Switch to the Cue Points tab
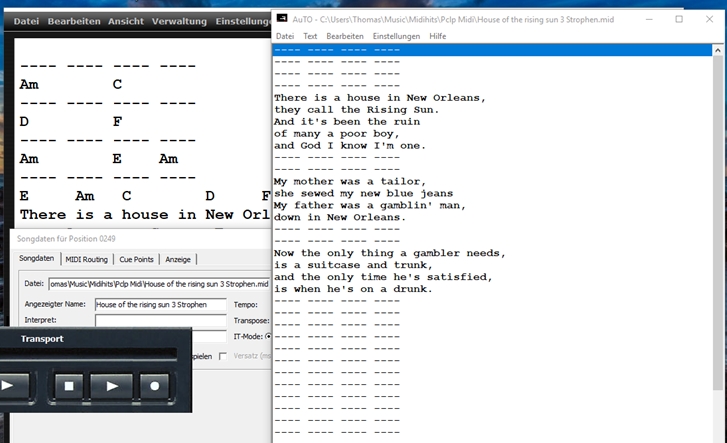Image resolution: width=727 pixels, height=443 pixels. point(136,259)
